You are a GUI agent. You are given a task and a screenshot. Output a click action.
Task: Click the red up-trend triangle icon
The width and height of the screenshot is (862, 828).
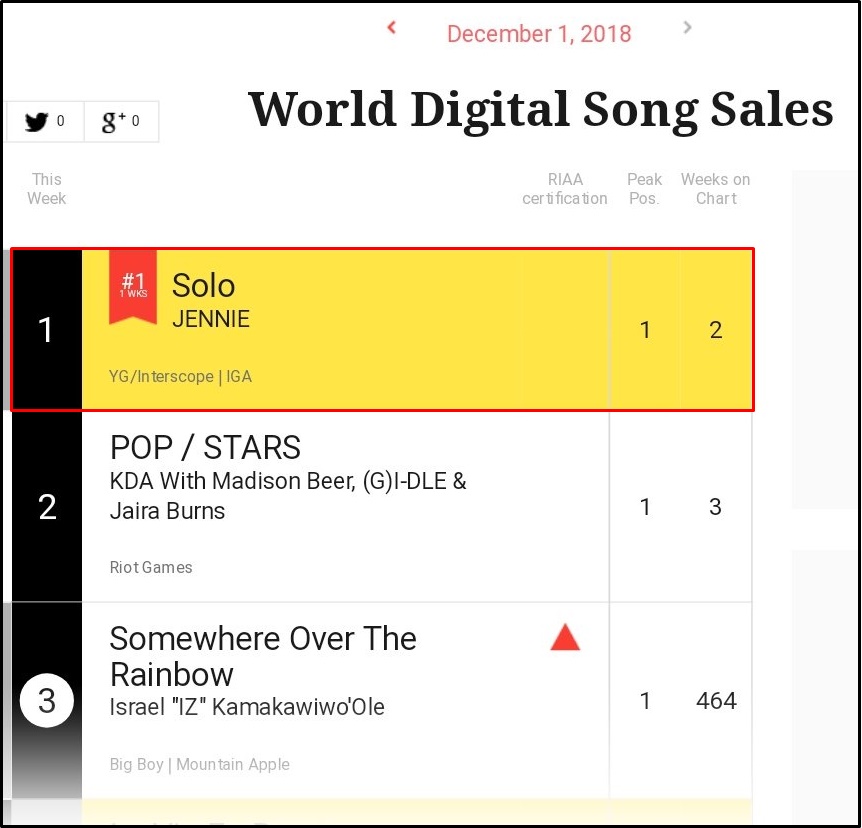coord(565,637)
